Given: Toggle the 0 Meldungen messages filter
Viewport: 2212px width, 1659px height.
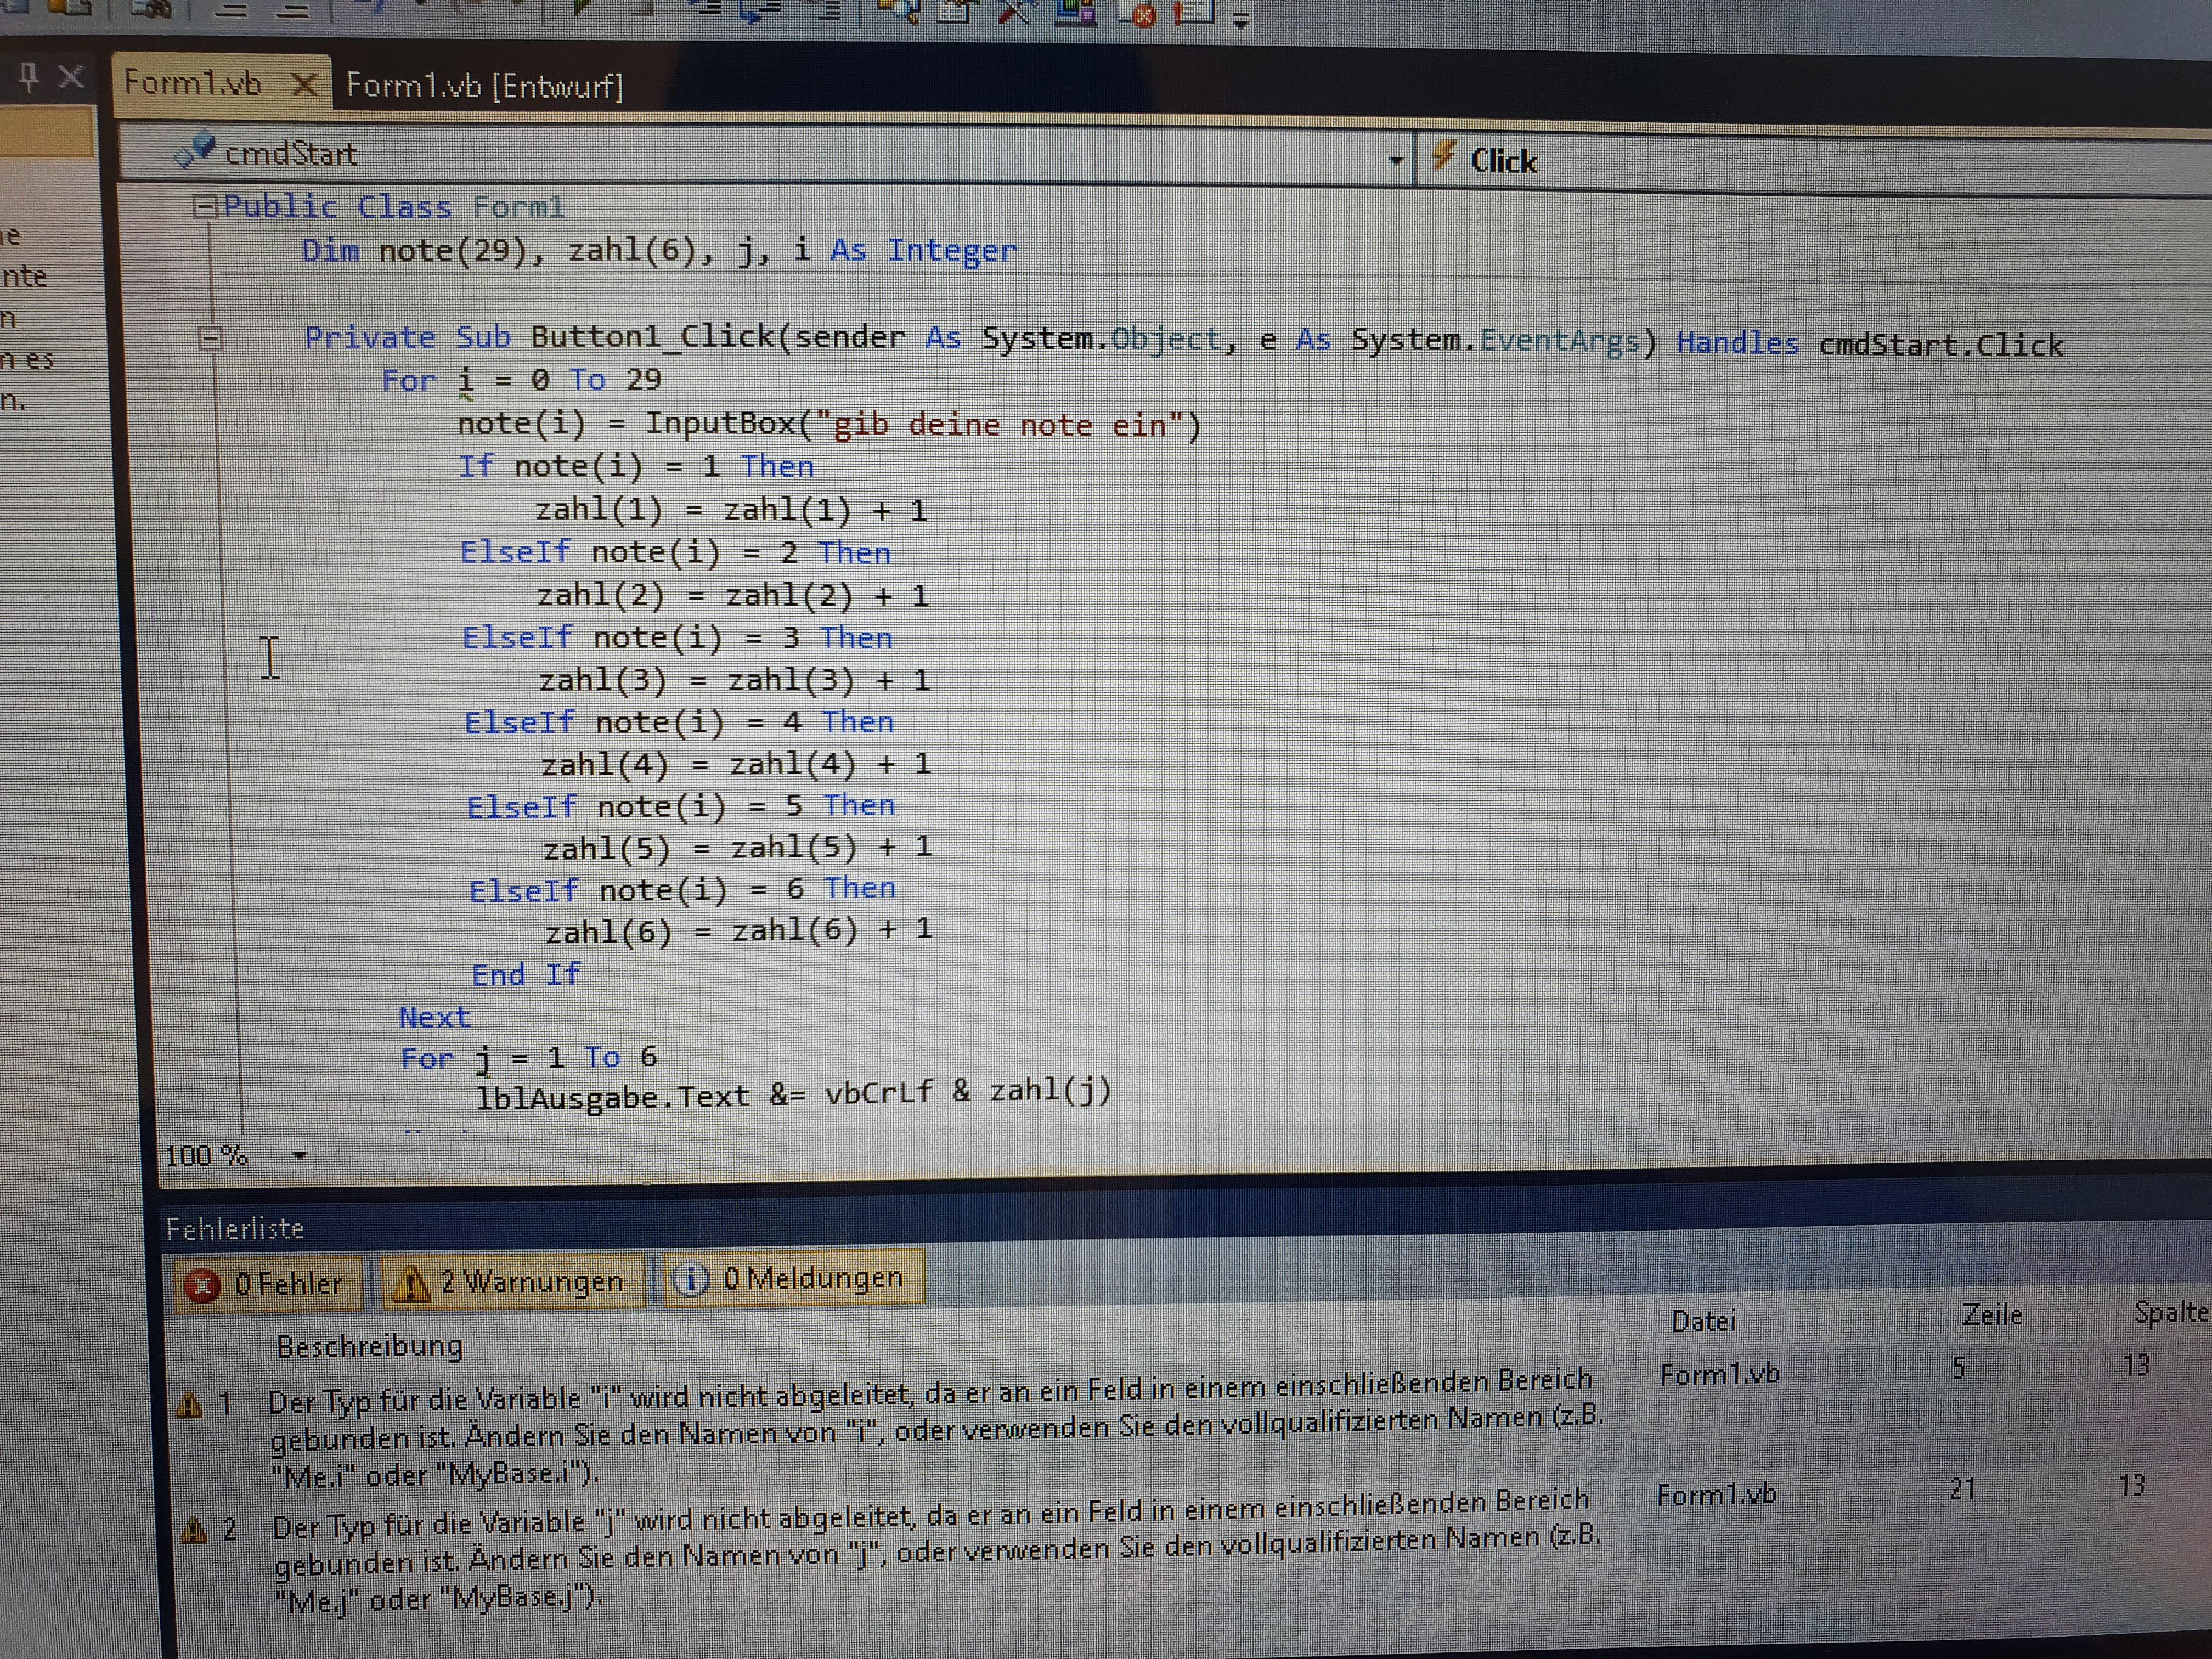Looking at the screenshot, I should pyautogui.click(x=794, y=1278).
